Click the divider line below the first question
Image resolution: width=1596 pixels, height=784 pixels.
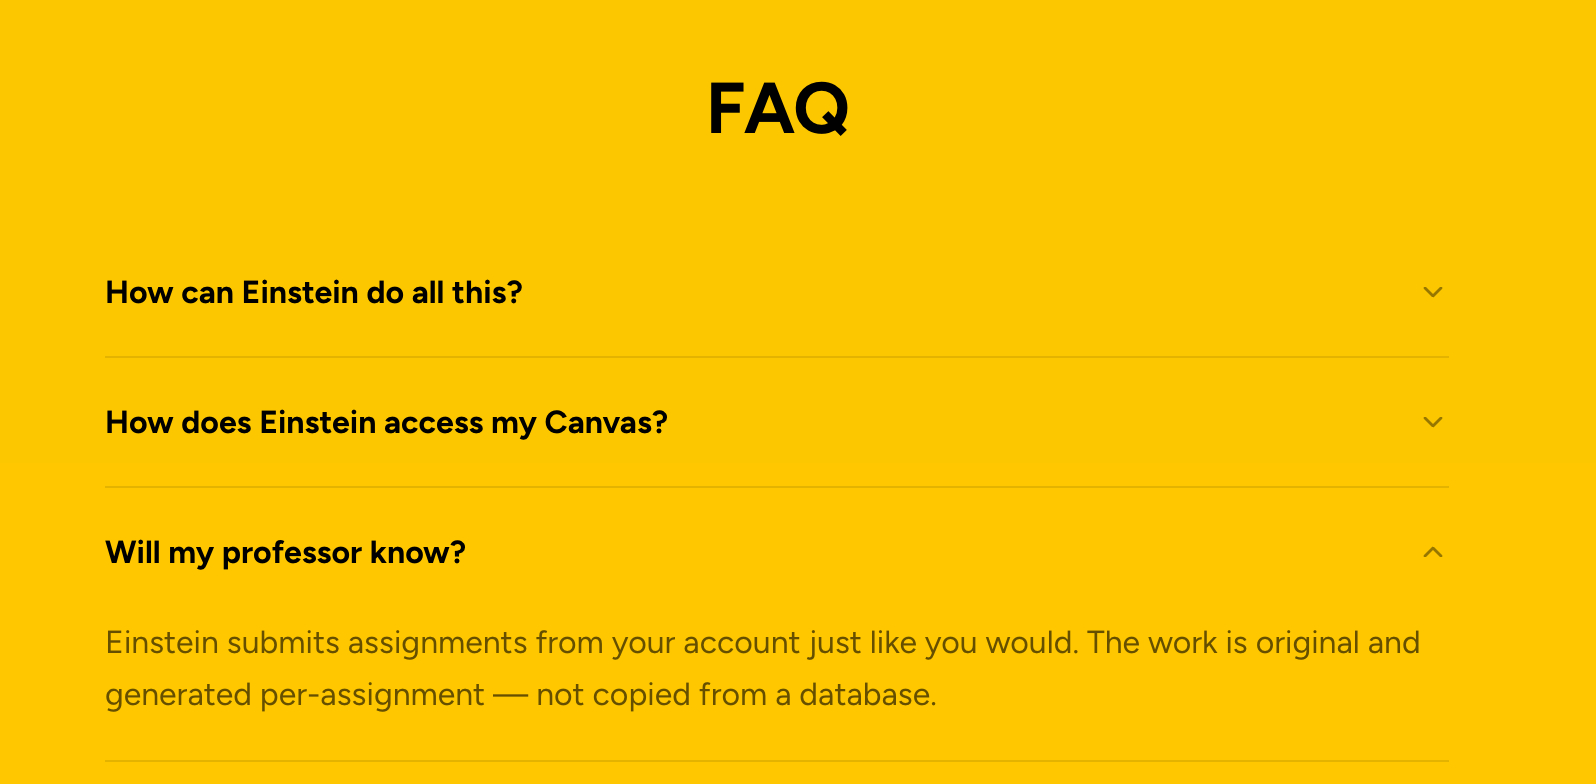coord(776,357)
